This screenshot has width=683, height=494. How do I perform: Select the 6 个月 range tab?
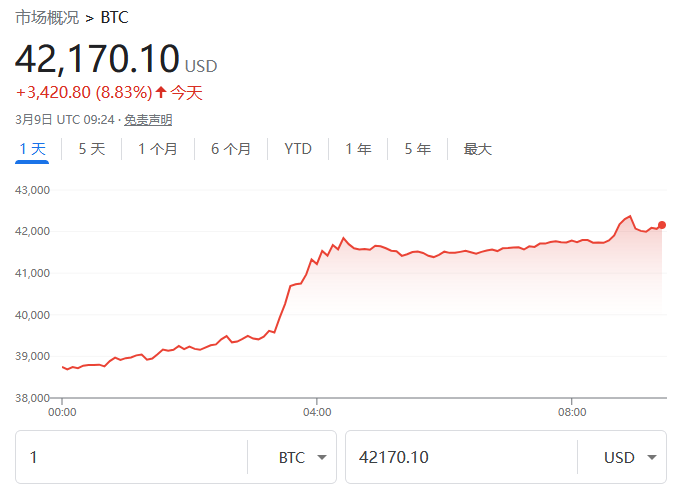point(231,149)
